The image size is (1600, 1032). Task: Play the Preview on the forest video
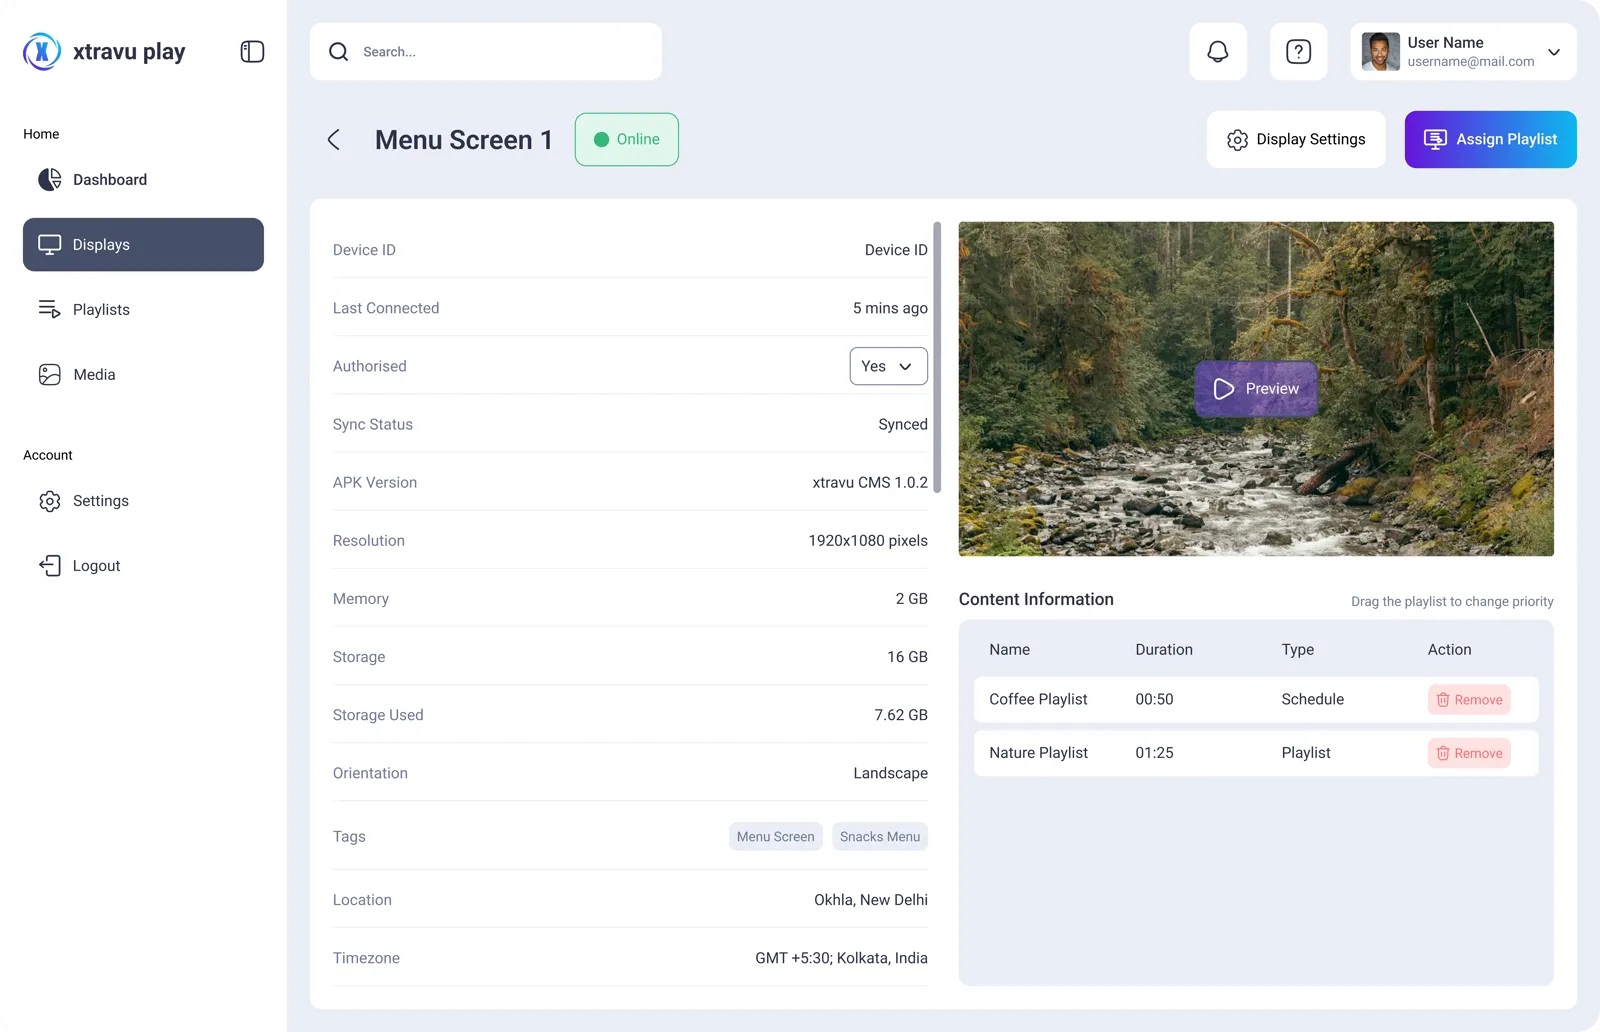(1256, 389)
